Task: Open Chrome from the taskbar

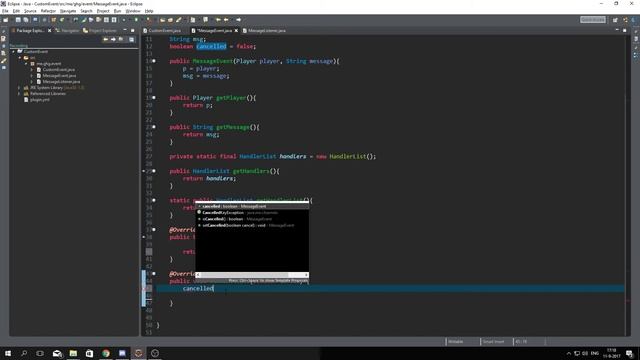Action: [106, 353]
